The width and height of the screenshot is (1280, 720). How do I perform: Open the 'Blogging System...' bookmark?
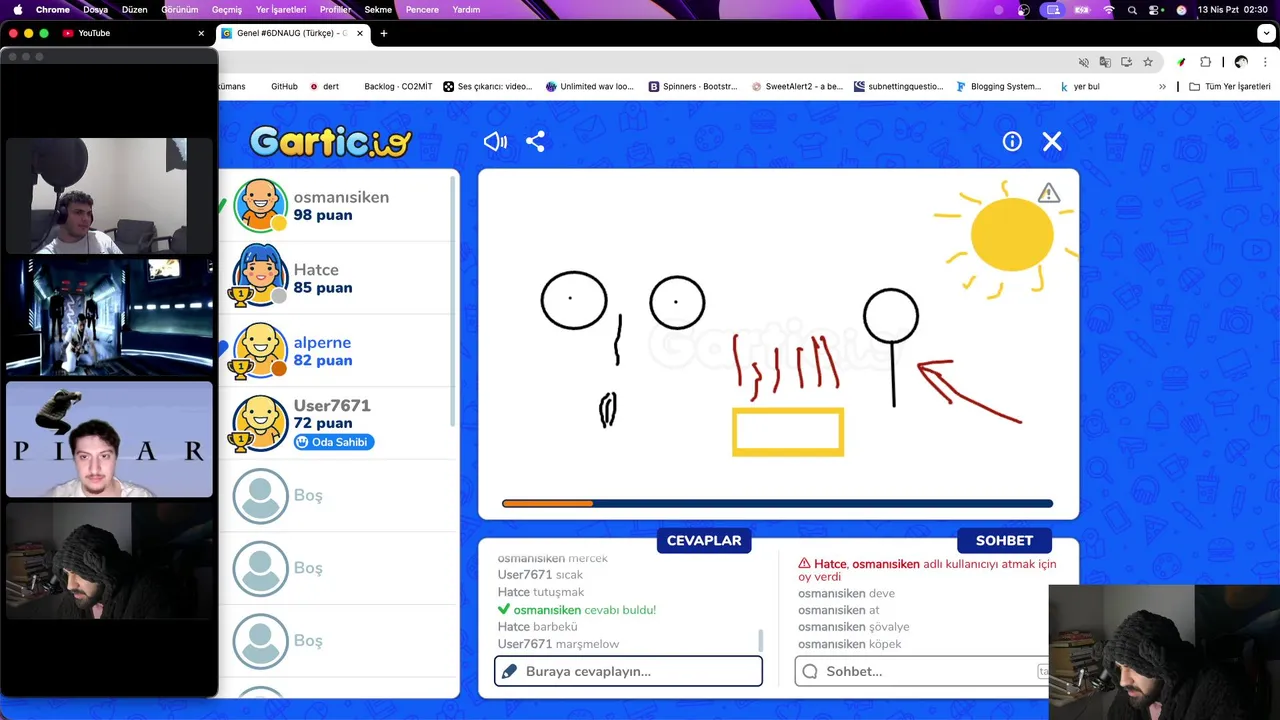tap(999, 87)
